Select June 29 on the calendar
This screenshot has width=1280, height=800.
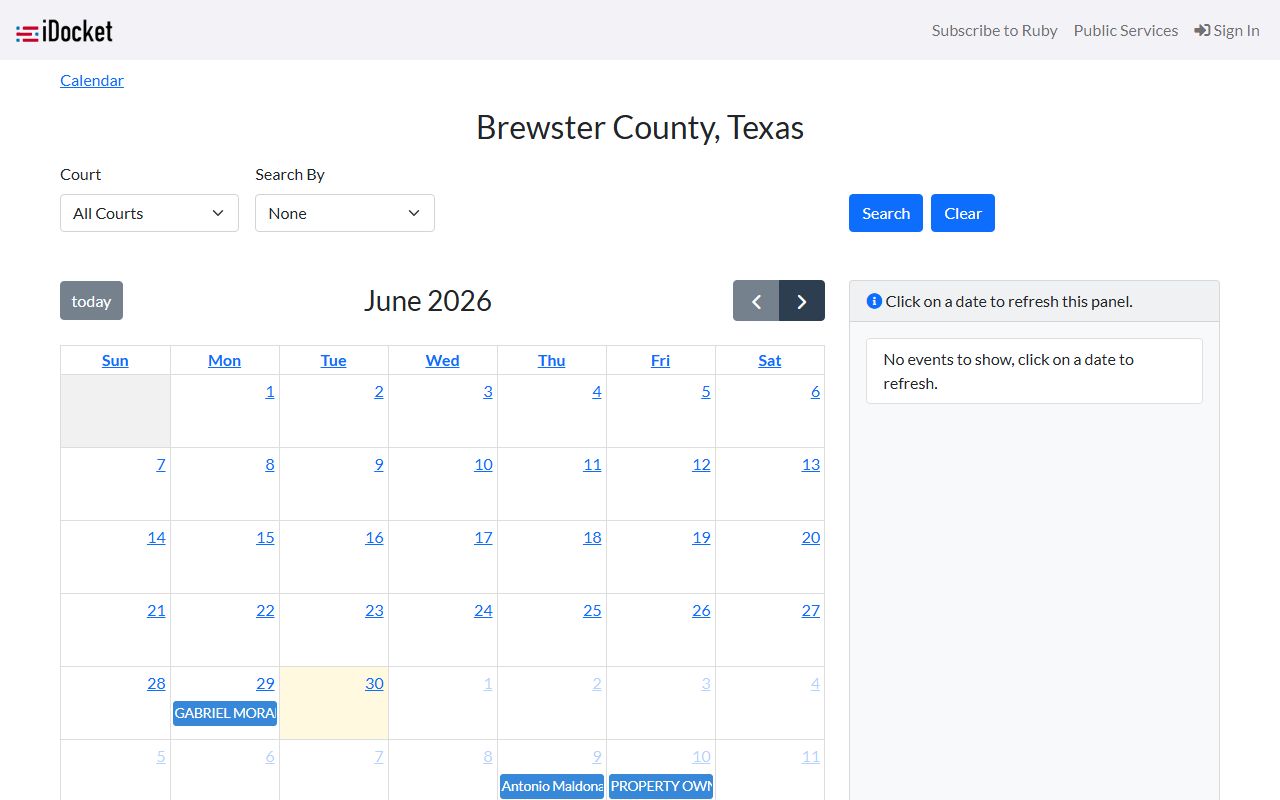tap(265, 683)
